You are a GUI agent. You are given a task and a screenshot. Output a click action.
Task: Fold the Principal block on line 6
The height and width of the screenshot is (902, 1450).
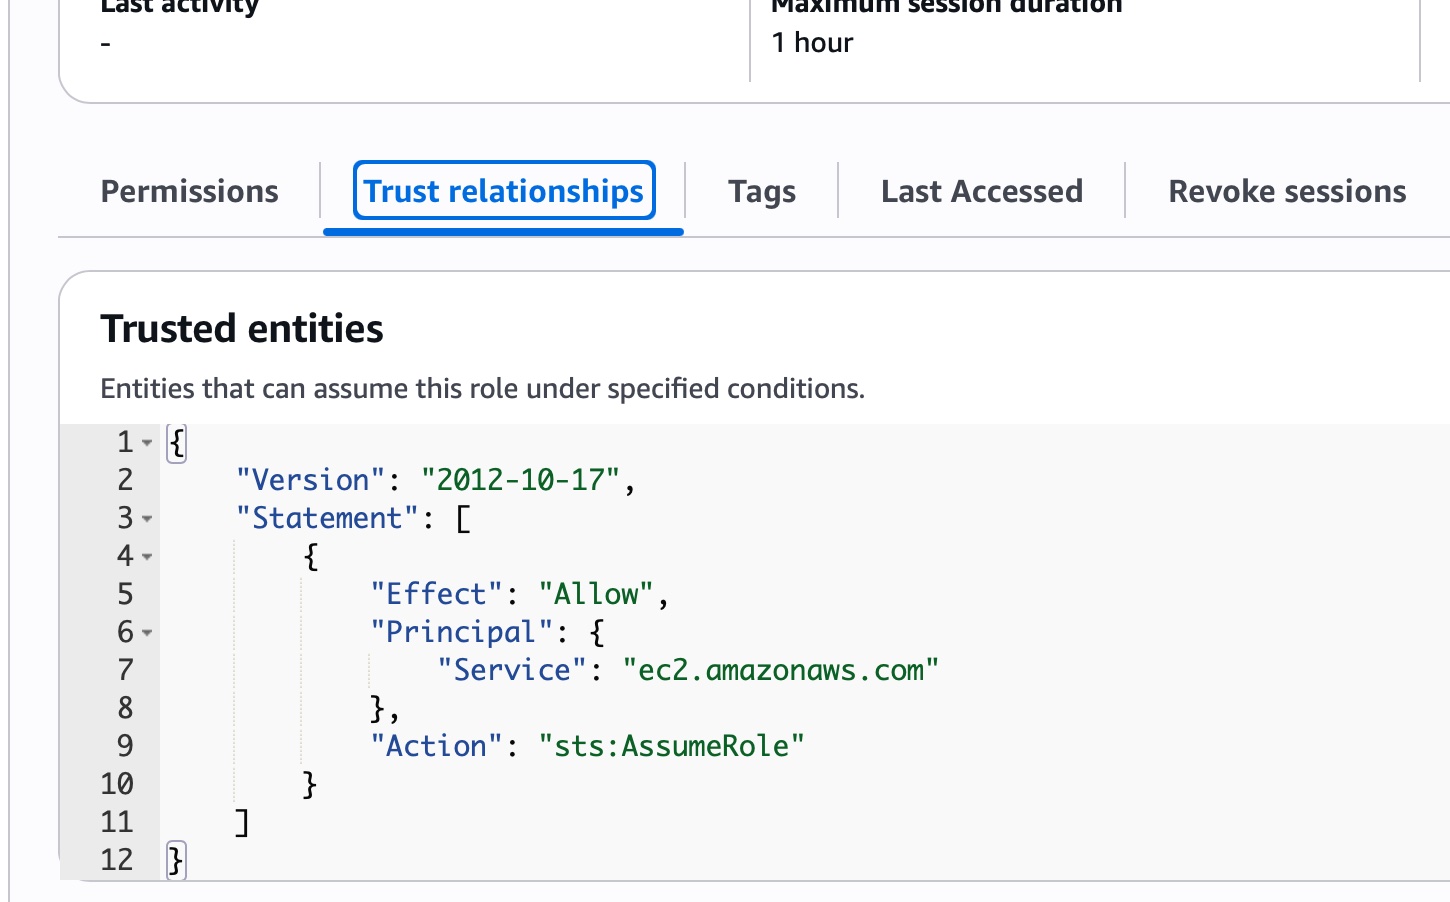click(147, 633)
